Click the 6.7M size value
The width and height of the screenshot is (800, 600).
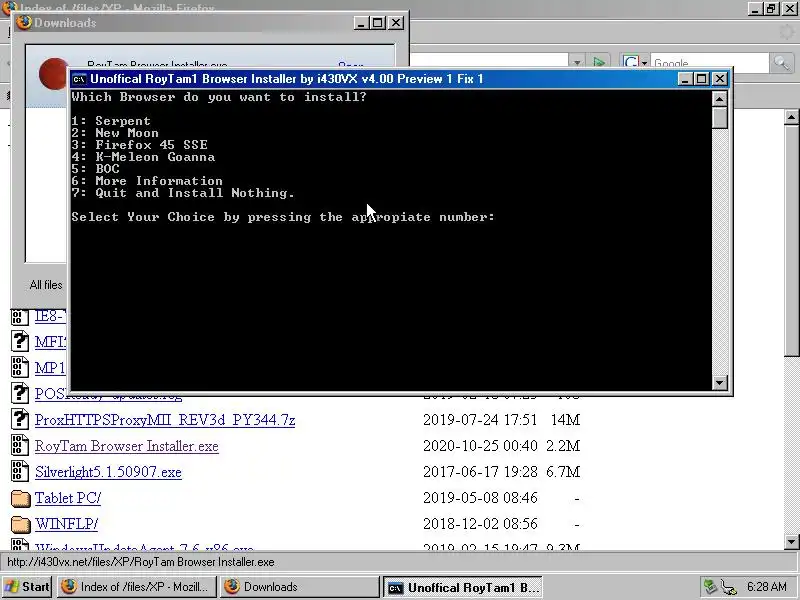(x=563, y=472)
